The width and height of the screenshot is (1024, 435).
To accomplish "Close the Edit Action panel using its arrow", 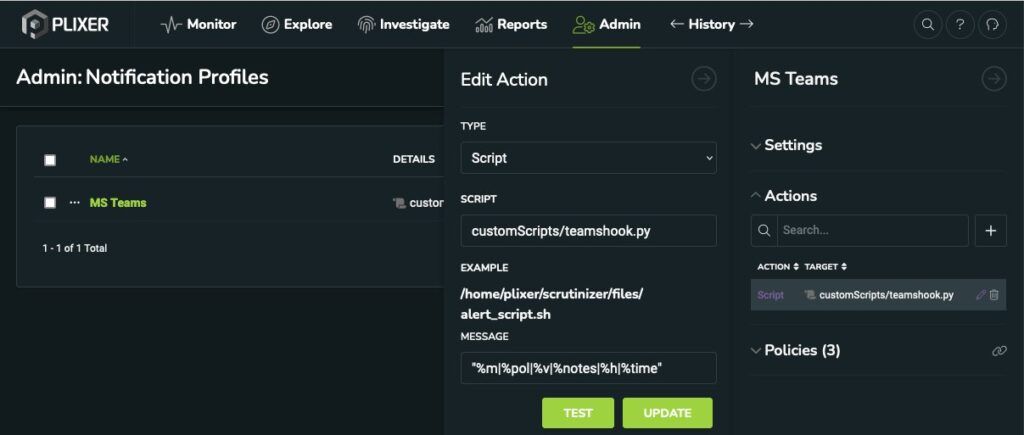I will coord(703,79).
